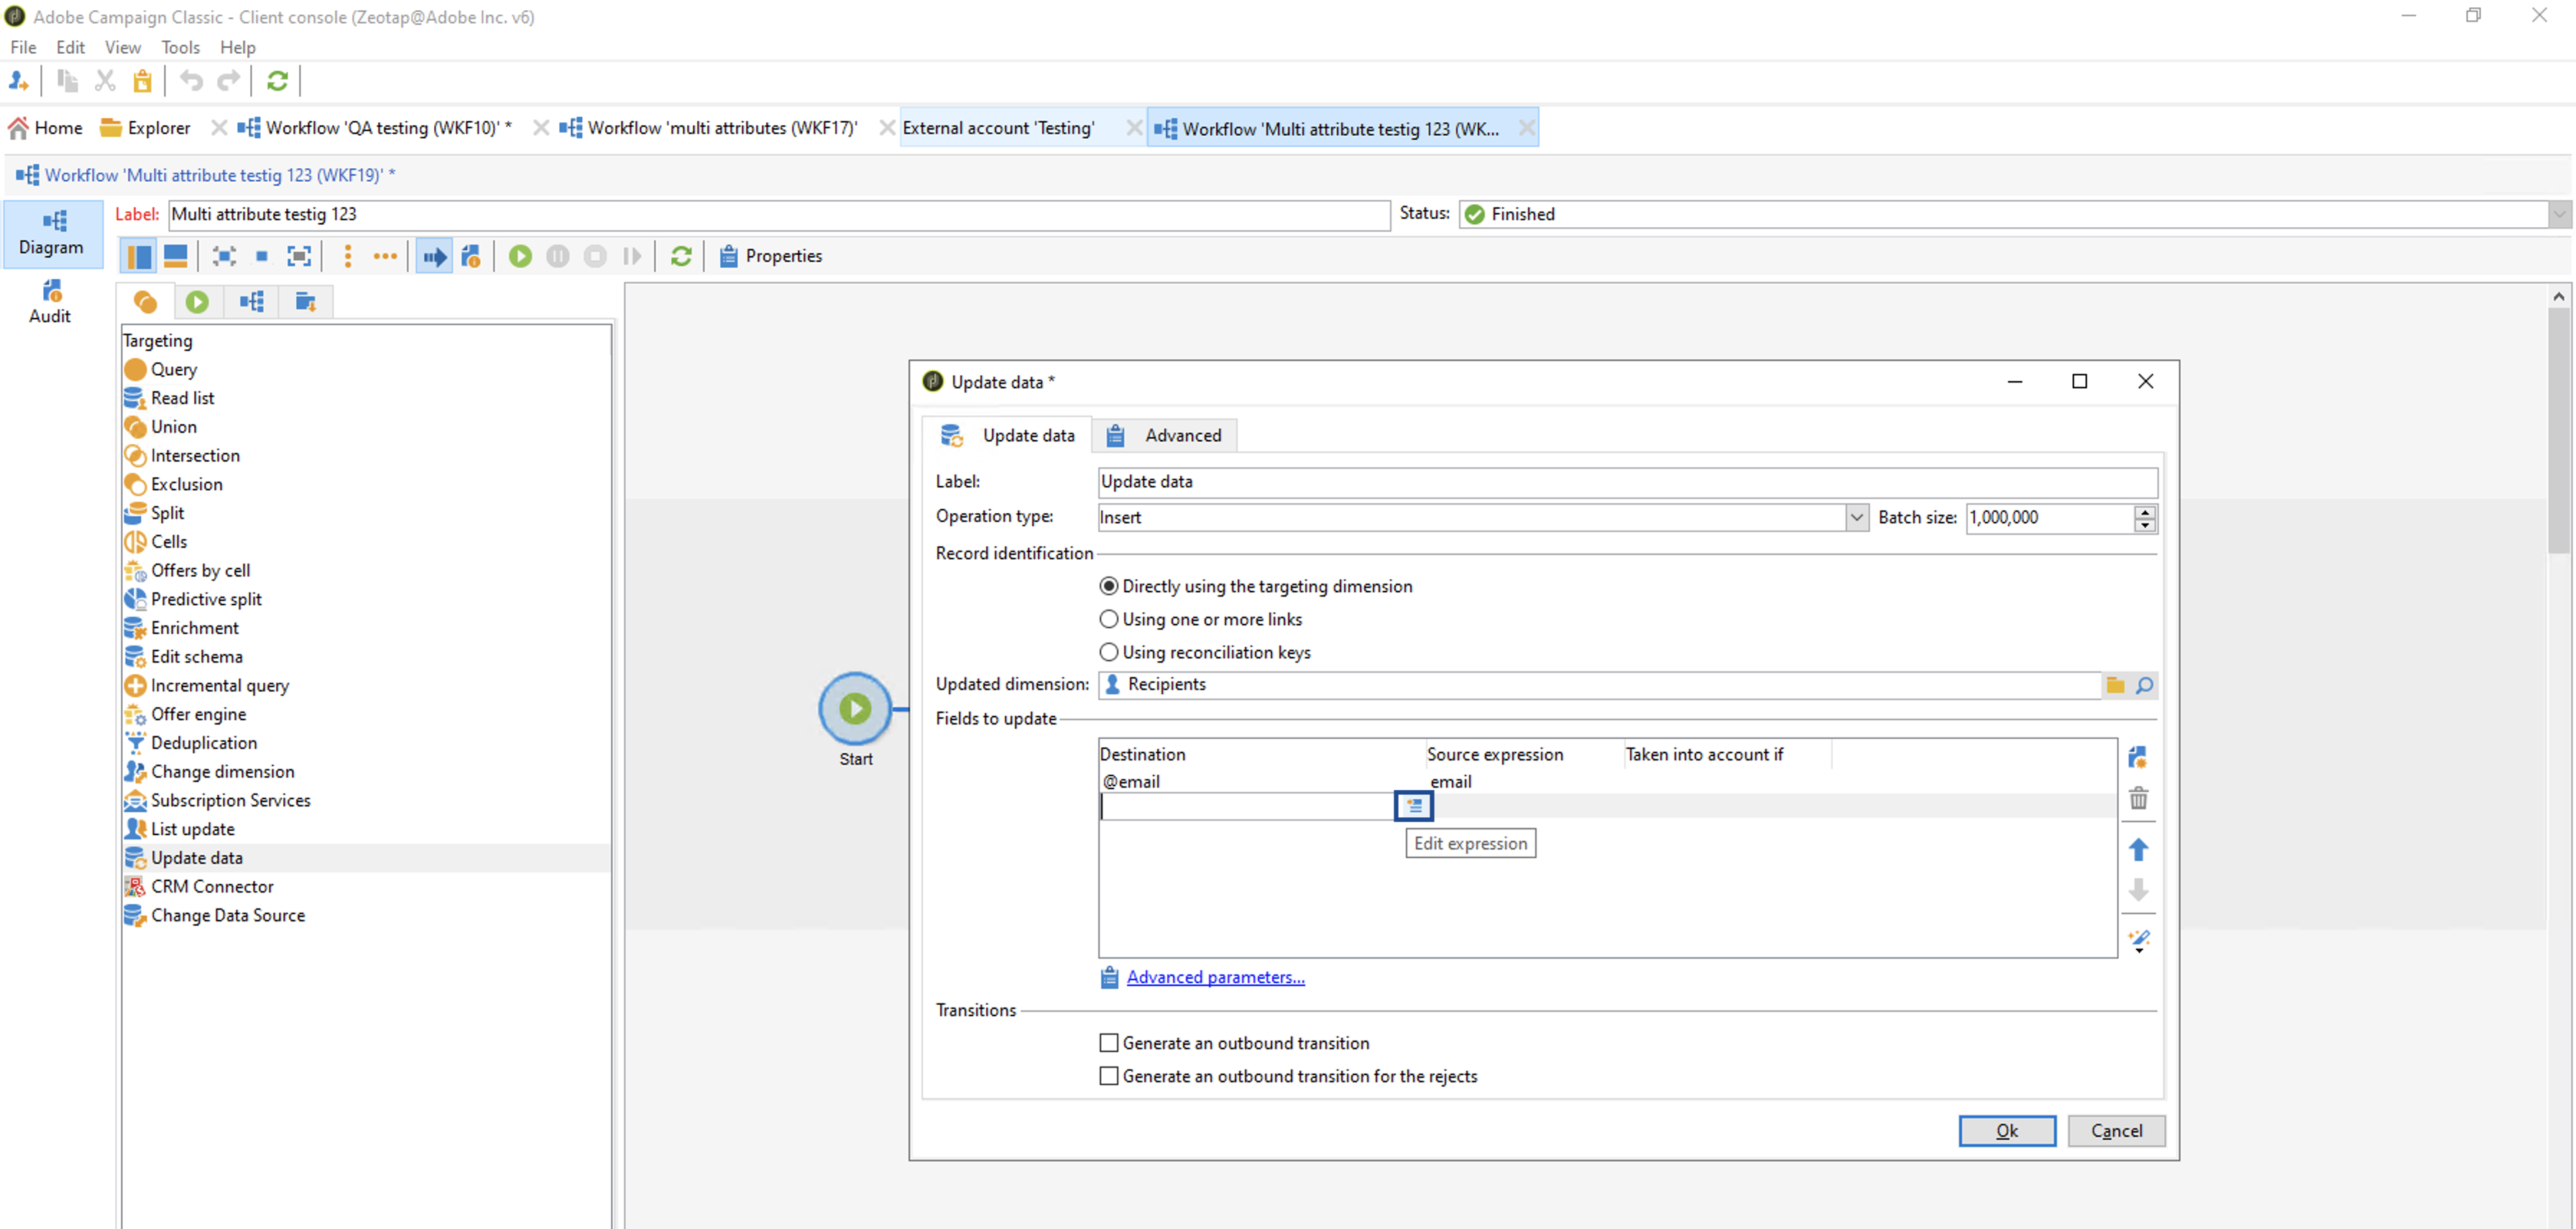Click the blue move-up arrow icon
The height and width of the screenshot is (1229, 2576).
click(x=2138, y=850)
